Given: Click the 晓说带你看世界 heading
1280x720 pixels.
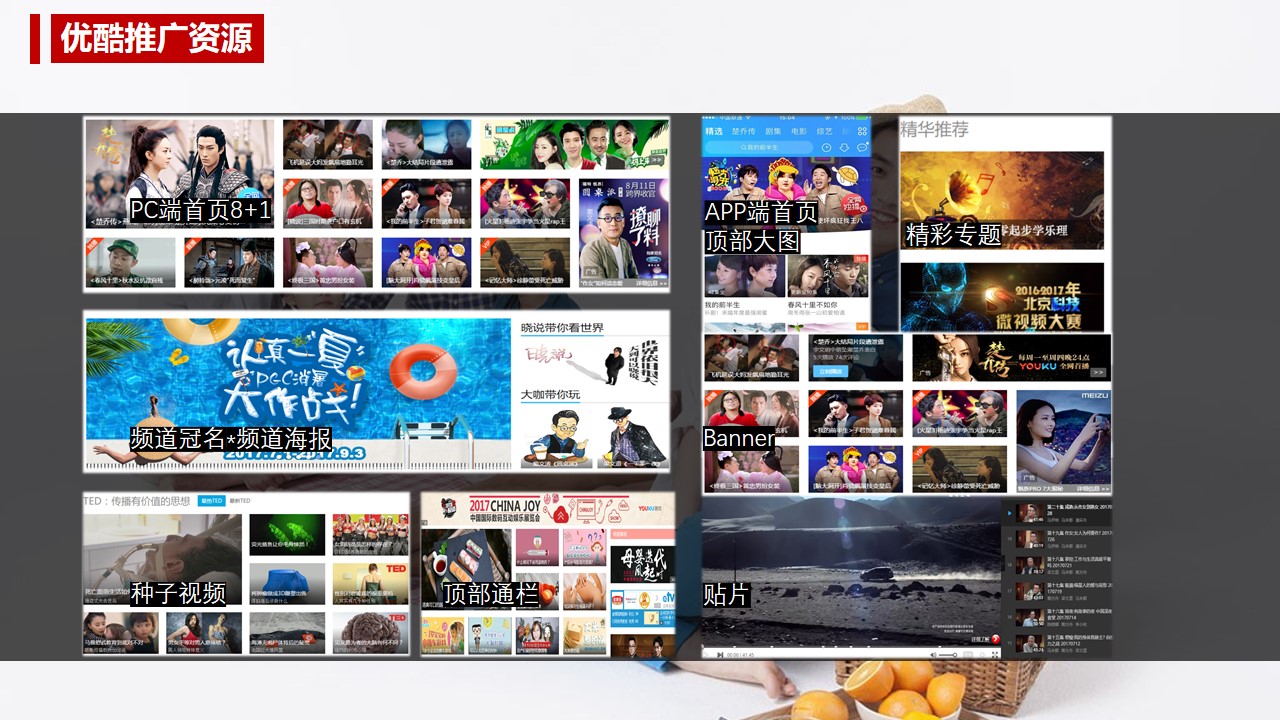Looking at the screenshot, I should pos(562,328).
